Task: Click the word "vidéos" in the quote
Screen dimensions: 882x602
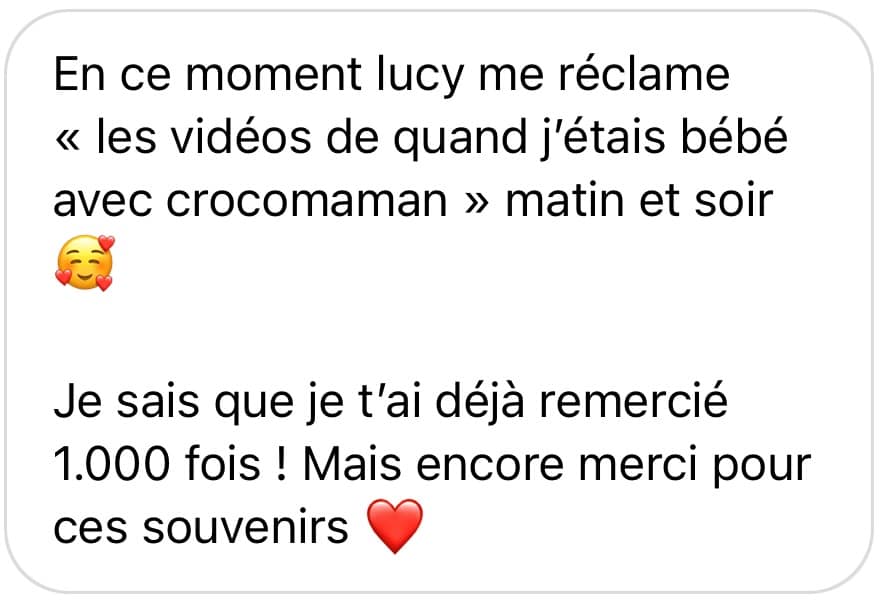Action: [x=241, y=136]
